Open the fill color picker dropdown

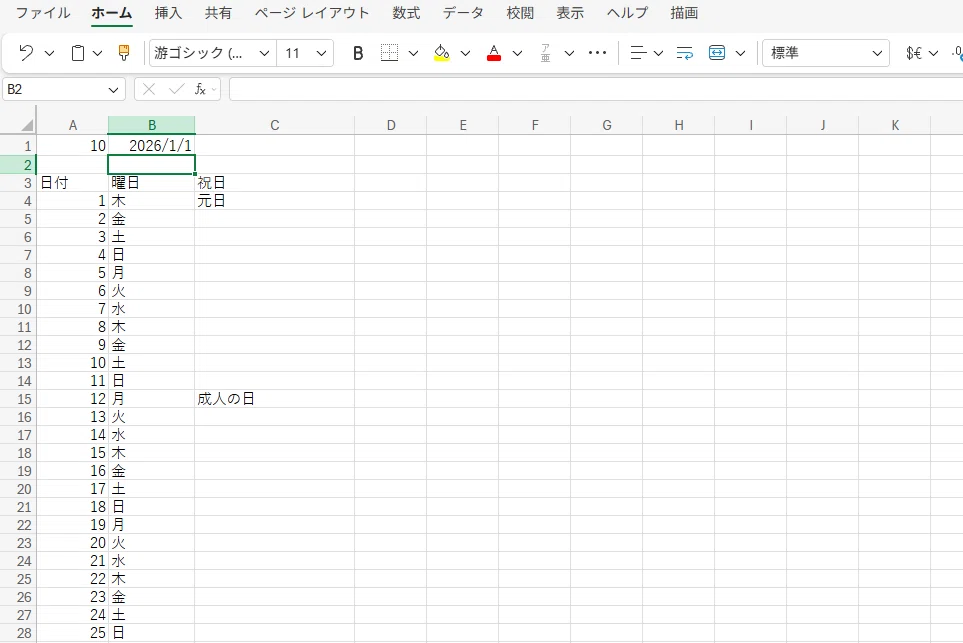[x=466, y=53]
